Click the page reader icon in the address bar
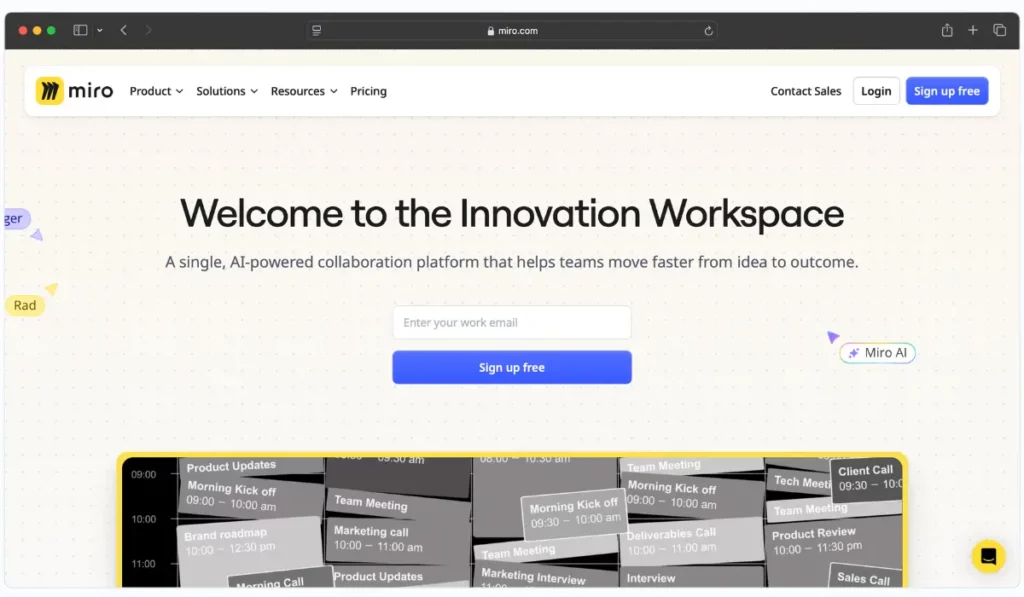The image size is (1024, 597). pos(317,30)
